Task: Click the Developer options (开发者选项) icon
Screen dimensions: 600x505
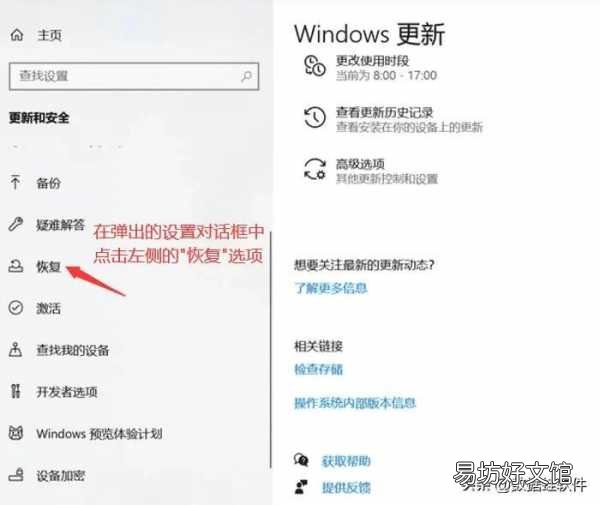Action: 15,391
